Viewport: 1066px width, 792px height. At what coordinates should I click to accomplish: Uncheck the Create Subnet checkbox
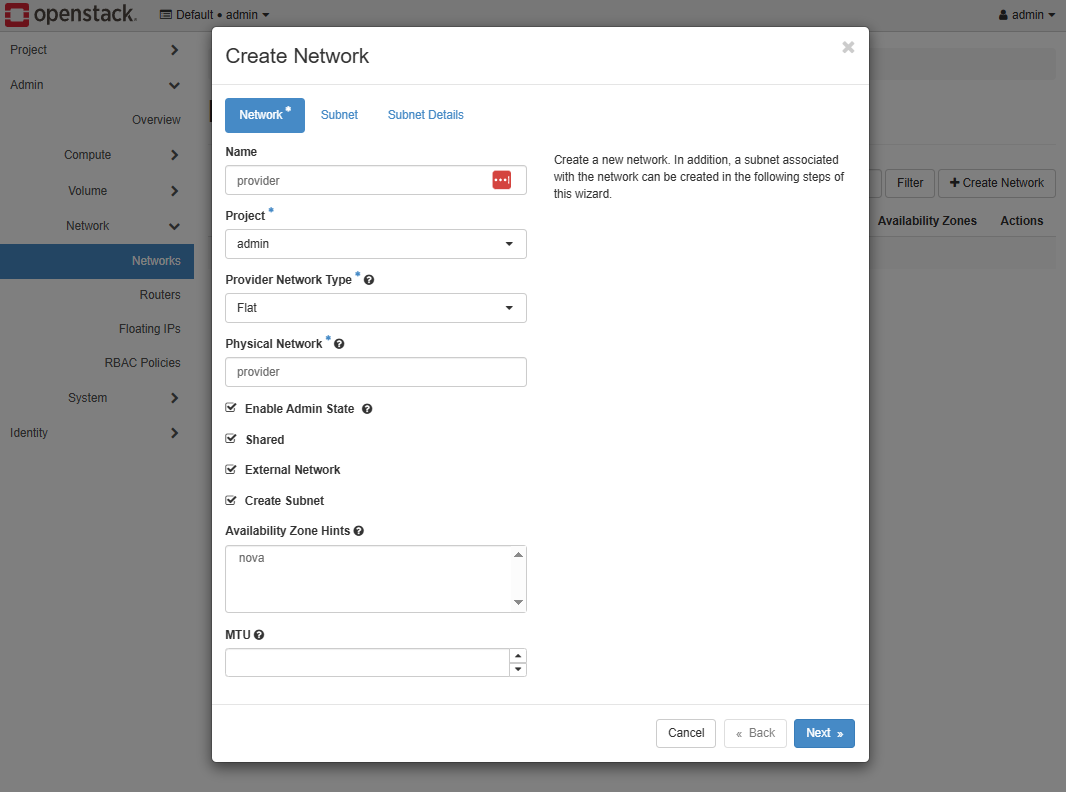point(231,500)
